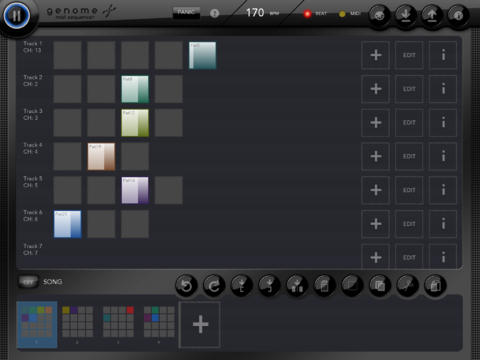
Task: Click the download arrow round button
Action: [x=406, y=15]
